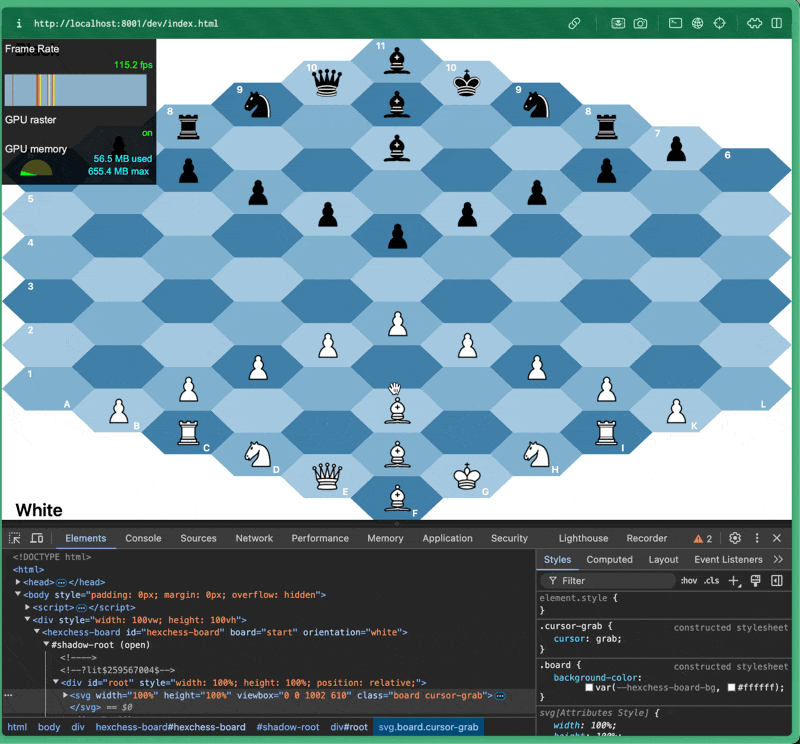Collapse the hexchess-board element node

(37, 632)
